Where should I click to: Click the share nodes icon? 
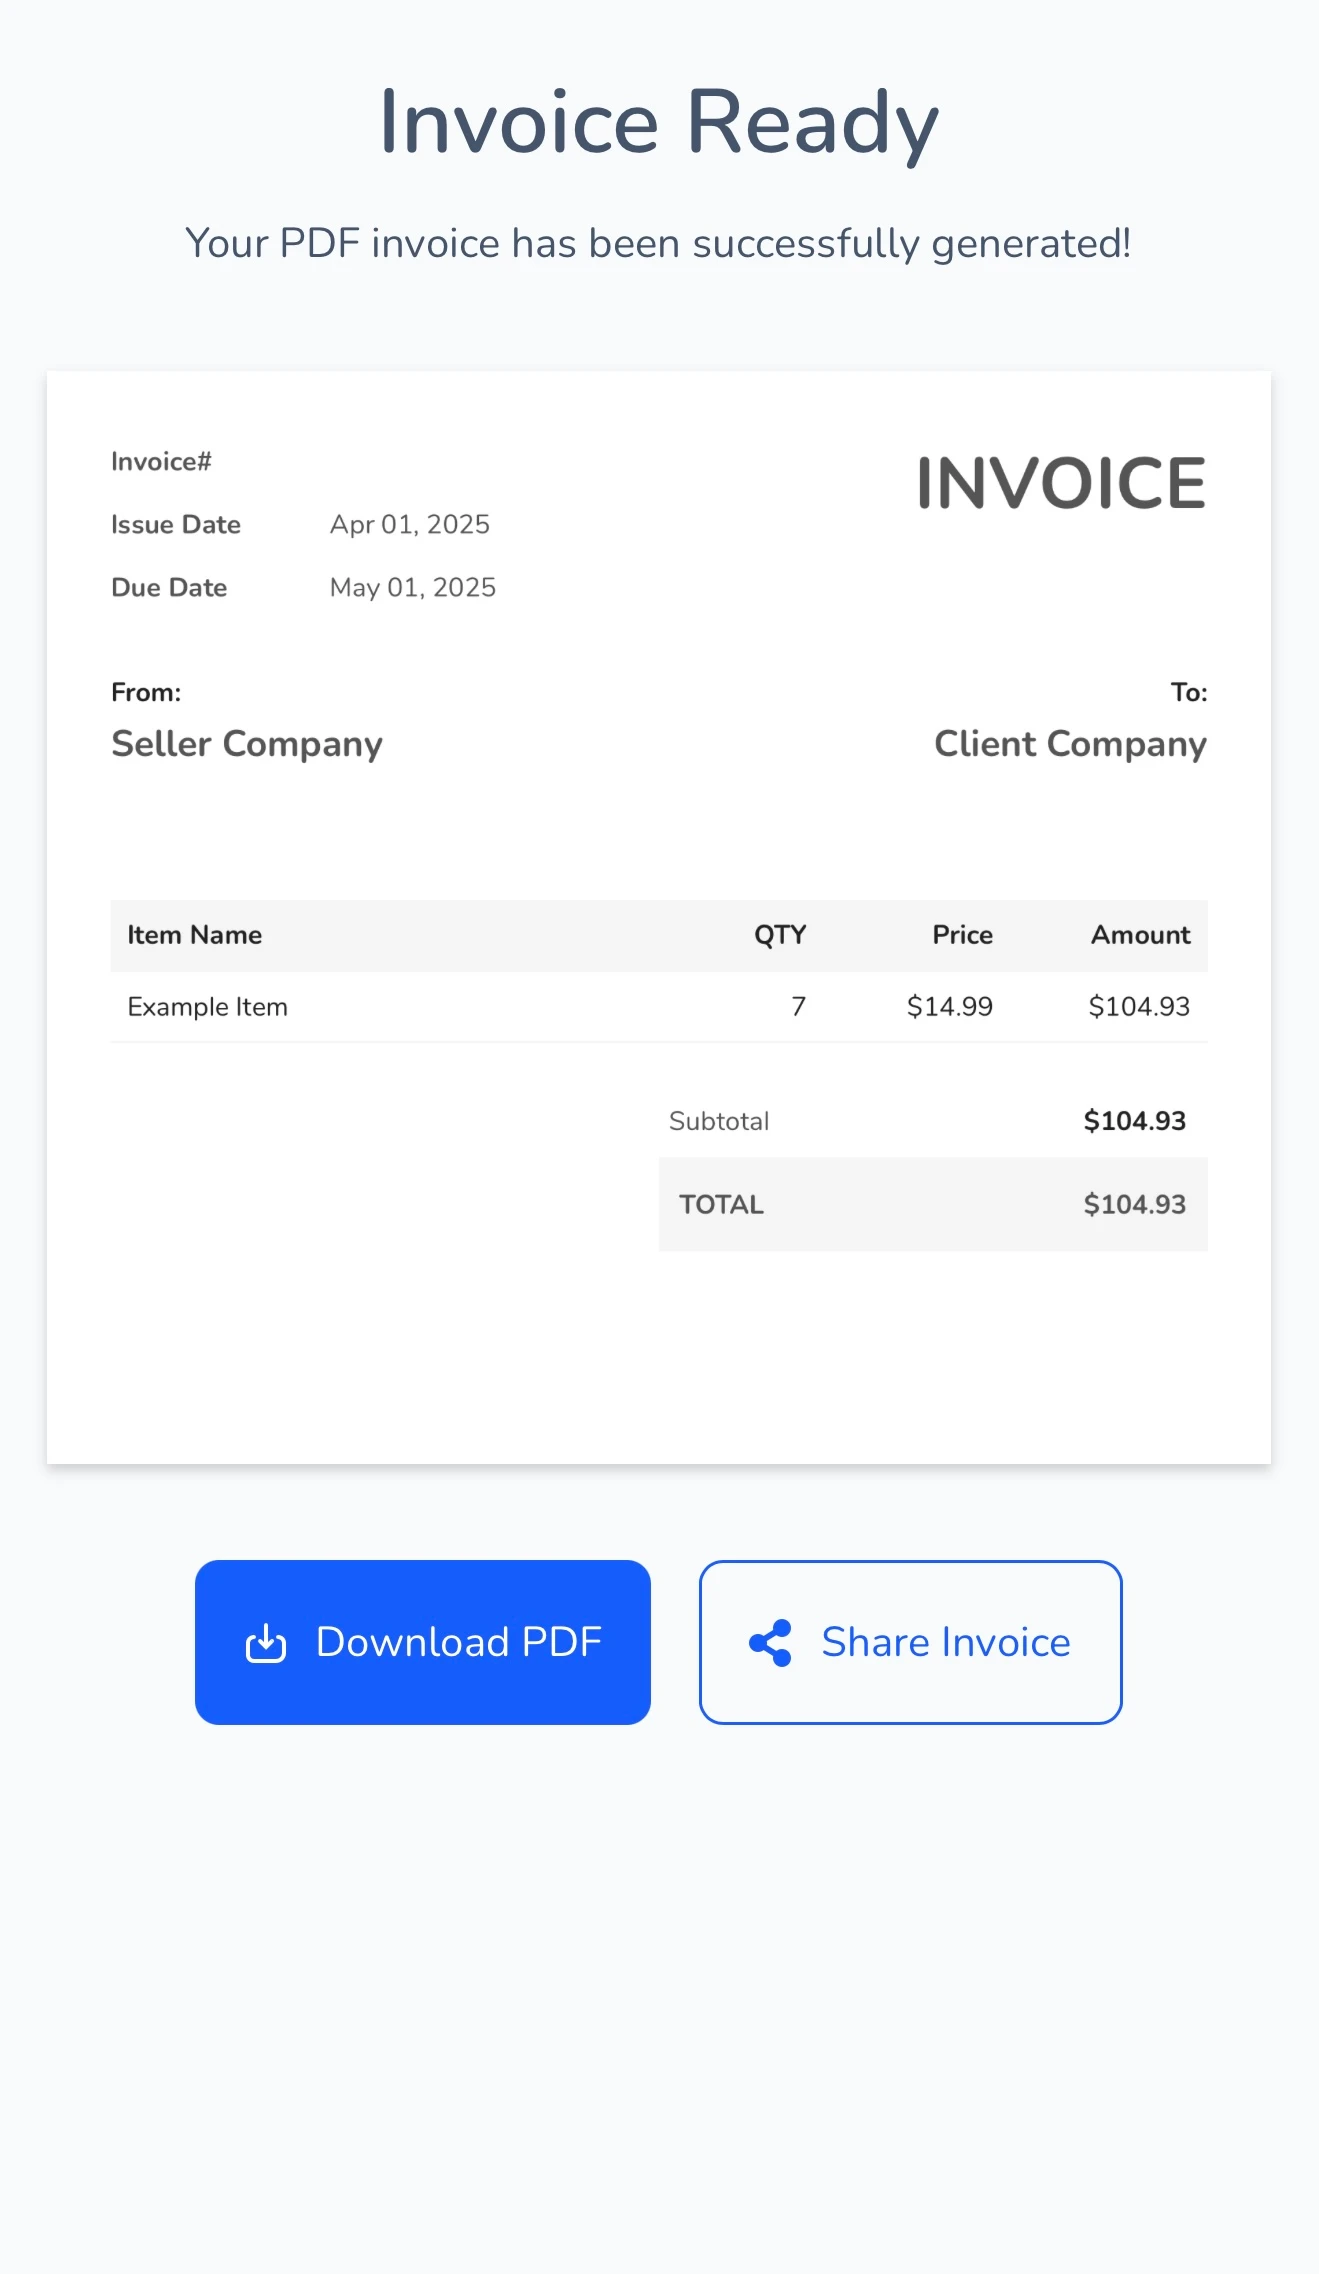click(770, 1643)
